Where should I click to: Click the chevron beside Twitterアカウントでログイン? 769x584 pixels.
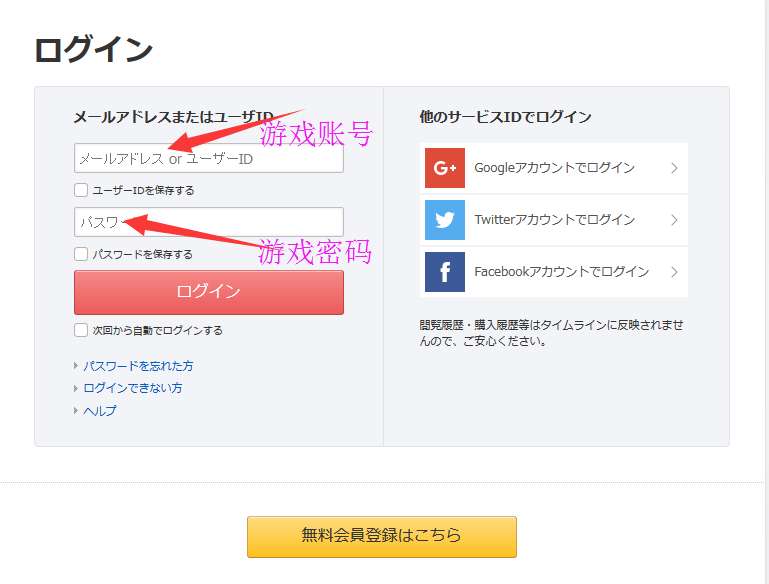click(x=674, y=220)
